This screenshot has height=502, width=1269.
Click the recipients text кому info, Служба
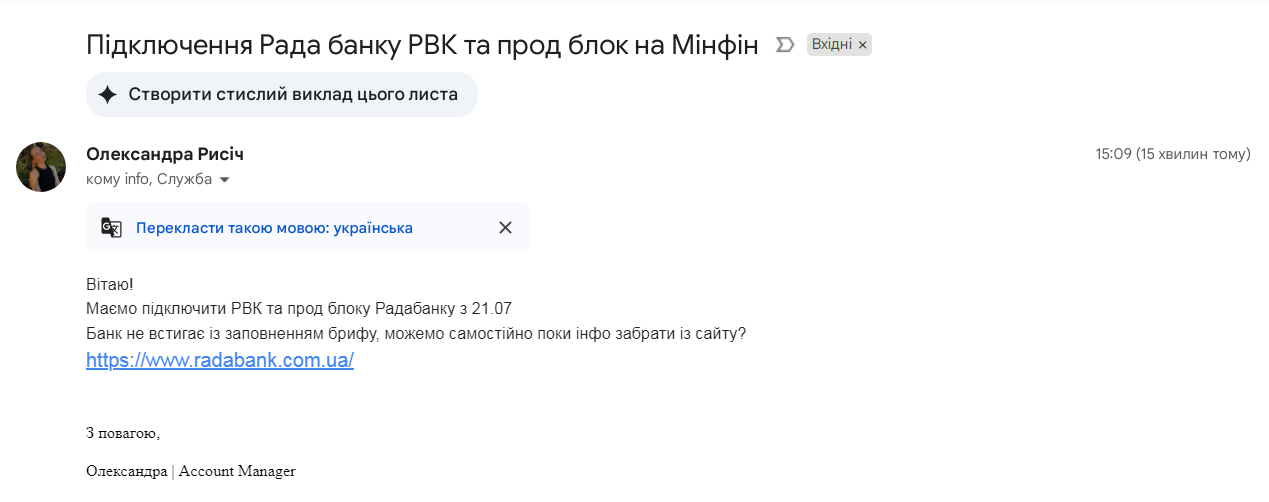point(150,180)
